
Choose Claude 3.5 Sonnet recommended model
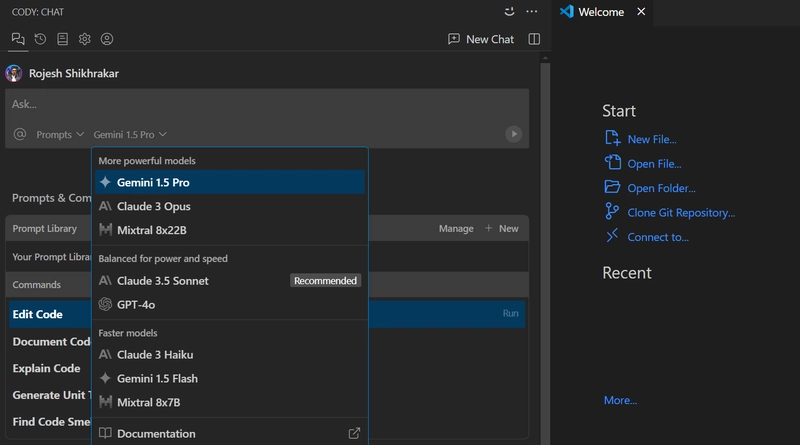point(162,281)
